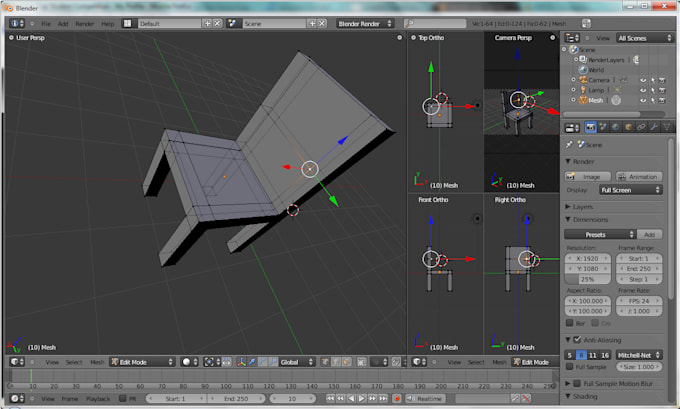
Task: Click the limit selection to visible icon
Action: coord(361,362)
